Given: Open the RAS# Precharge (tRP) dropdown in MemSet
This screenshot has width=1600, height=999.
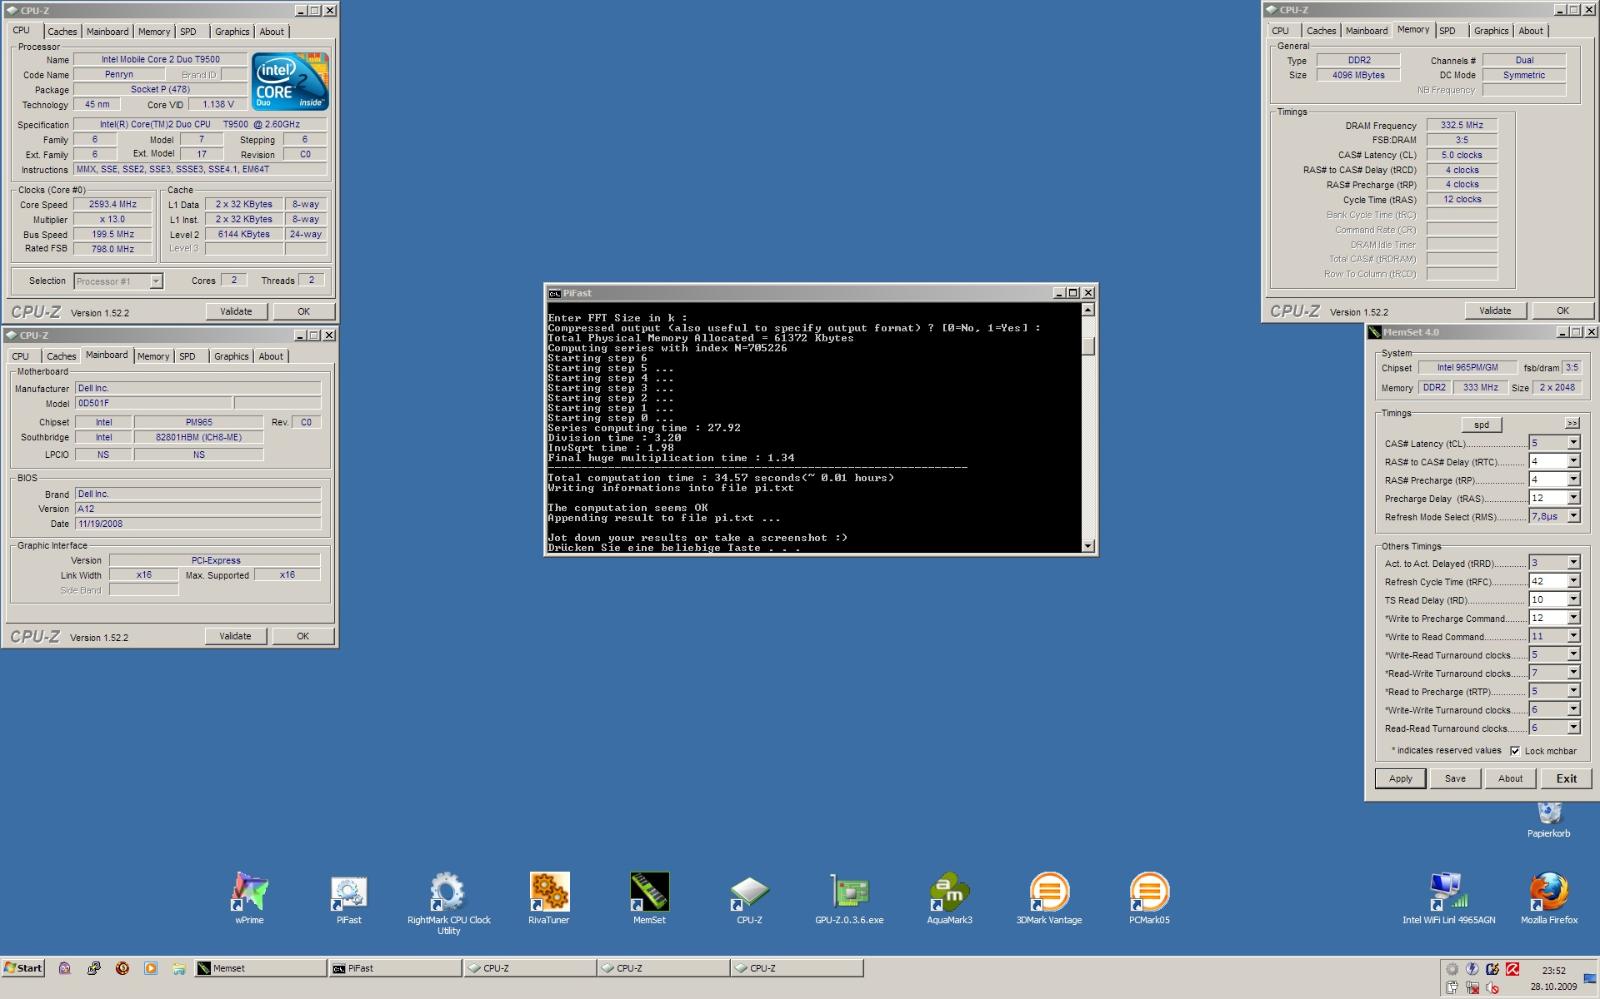Looking at the screenshot, I should (x=1573, y=480).
